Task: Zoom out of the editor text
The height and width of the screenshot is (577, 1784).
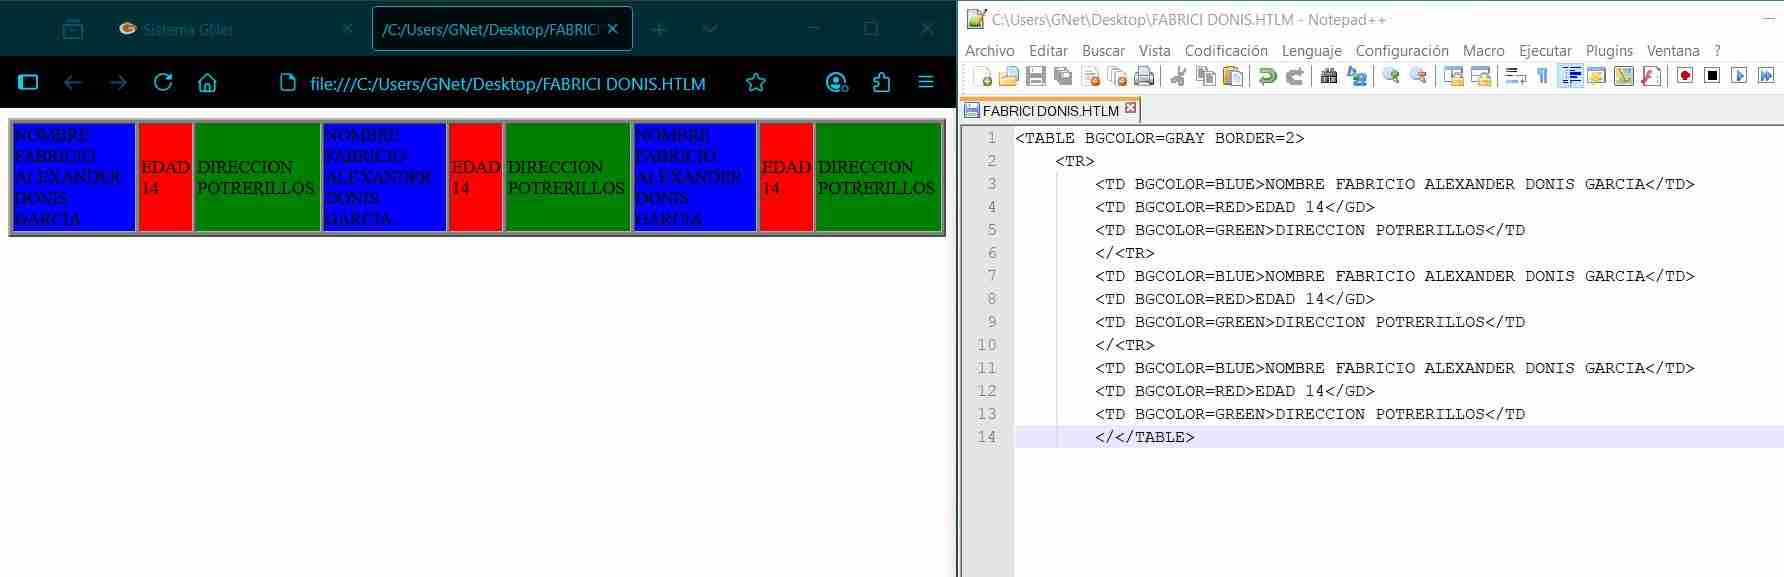Action: (1418, 76)
